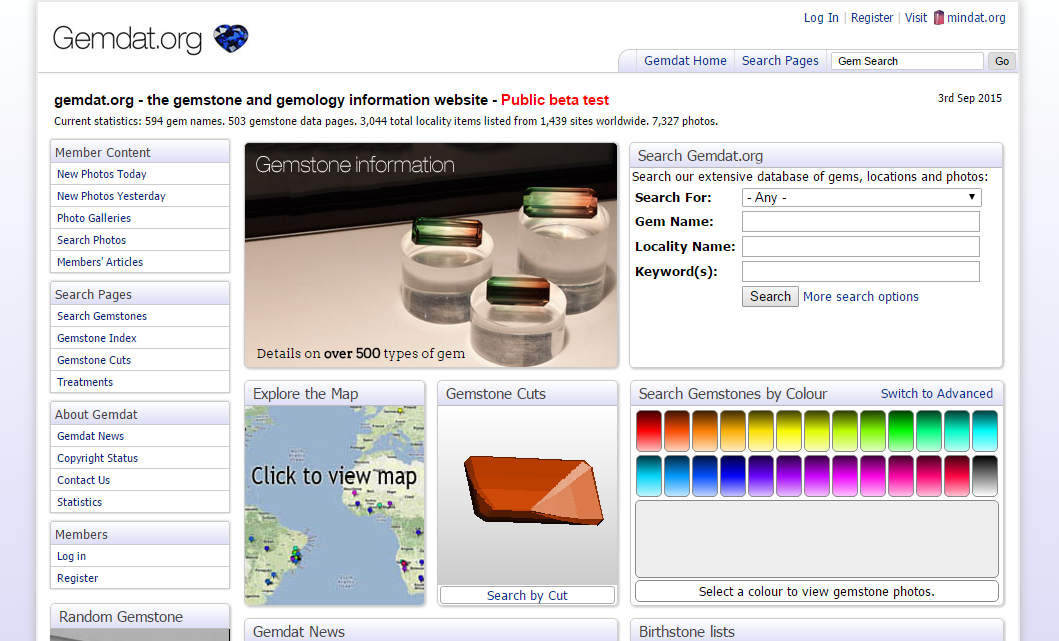Open New Photos Yesterday
The width and height of the screenshot is (1059, 641).
tap(111, 196)
